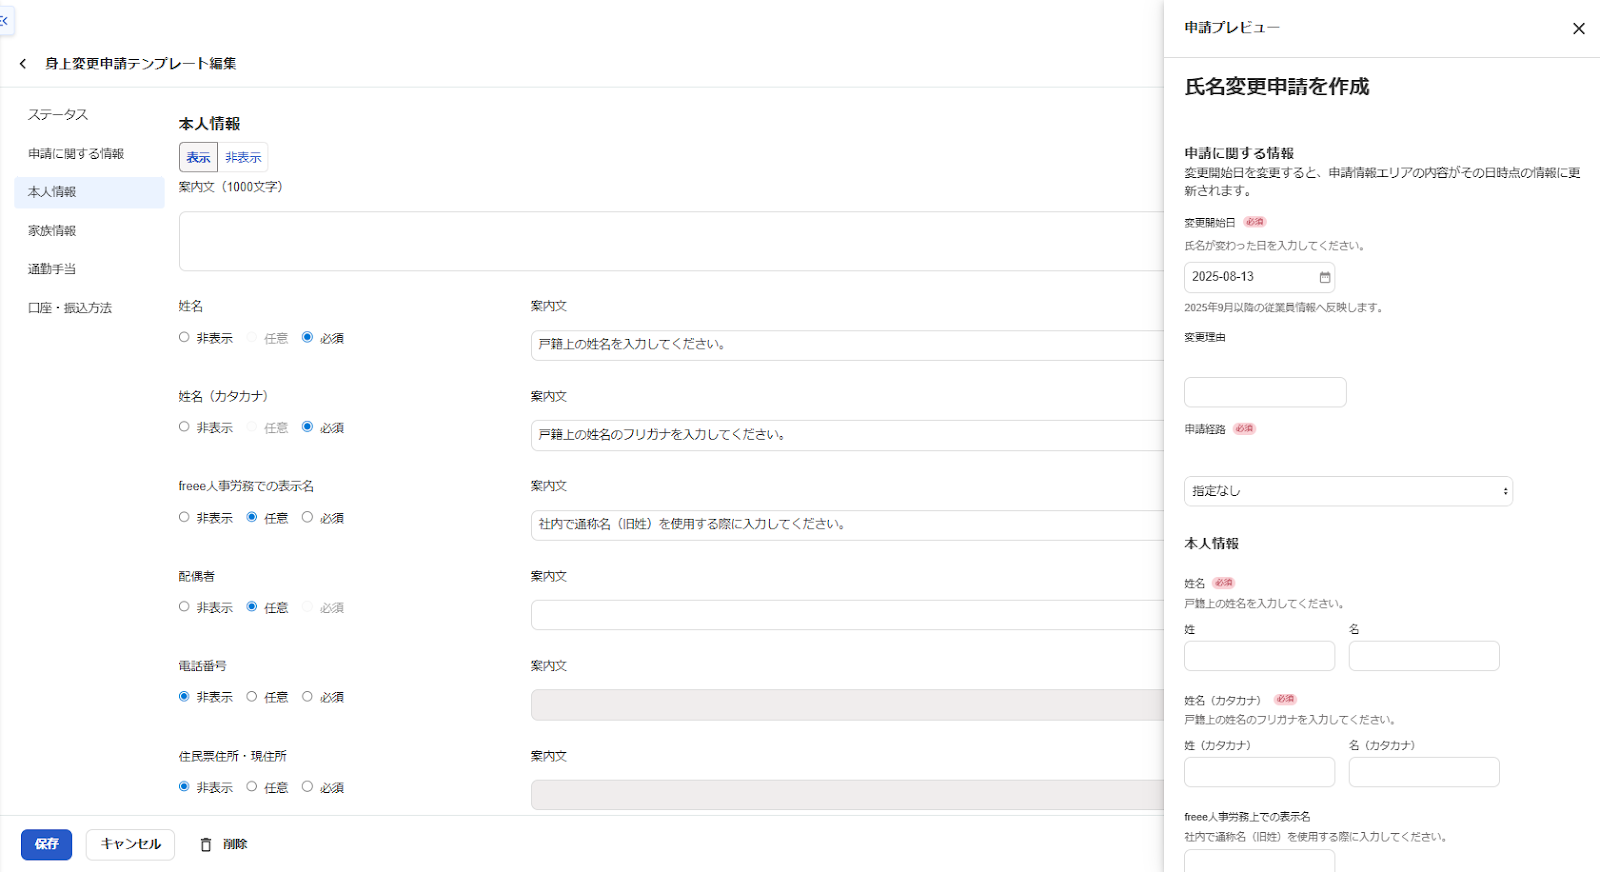The image size is (1600, 872).
Task: Click text 2025年9月以降の従業員情報へ反映します。
Action: pyautogui.click(x=1284, y=308)
